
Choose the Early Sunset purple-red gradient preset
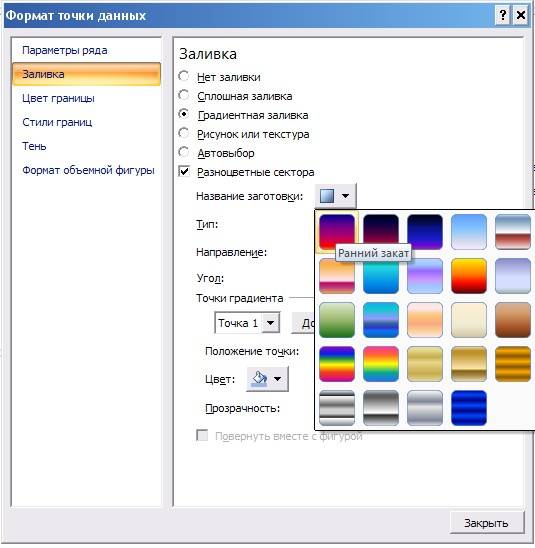coord(337,232)
